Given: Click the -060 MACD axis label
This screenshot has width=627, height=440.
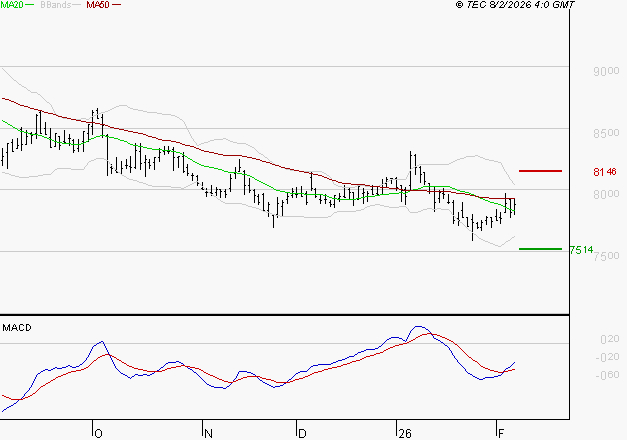Looking at the screenshot, I should pyautogui.click(x=607, y=375).
